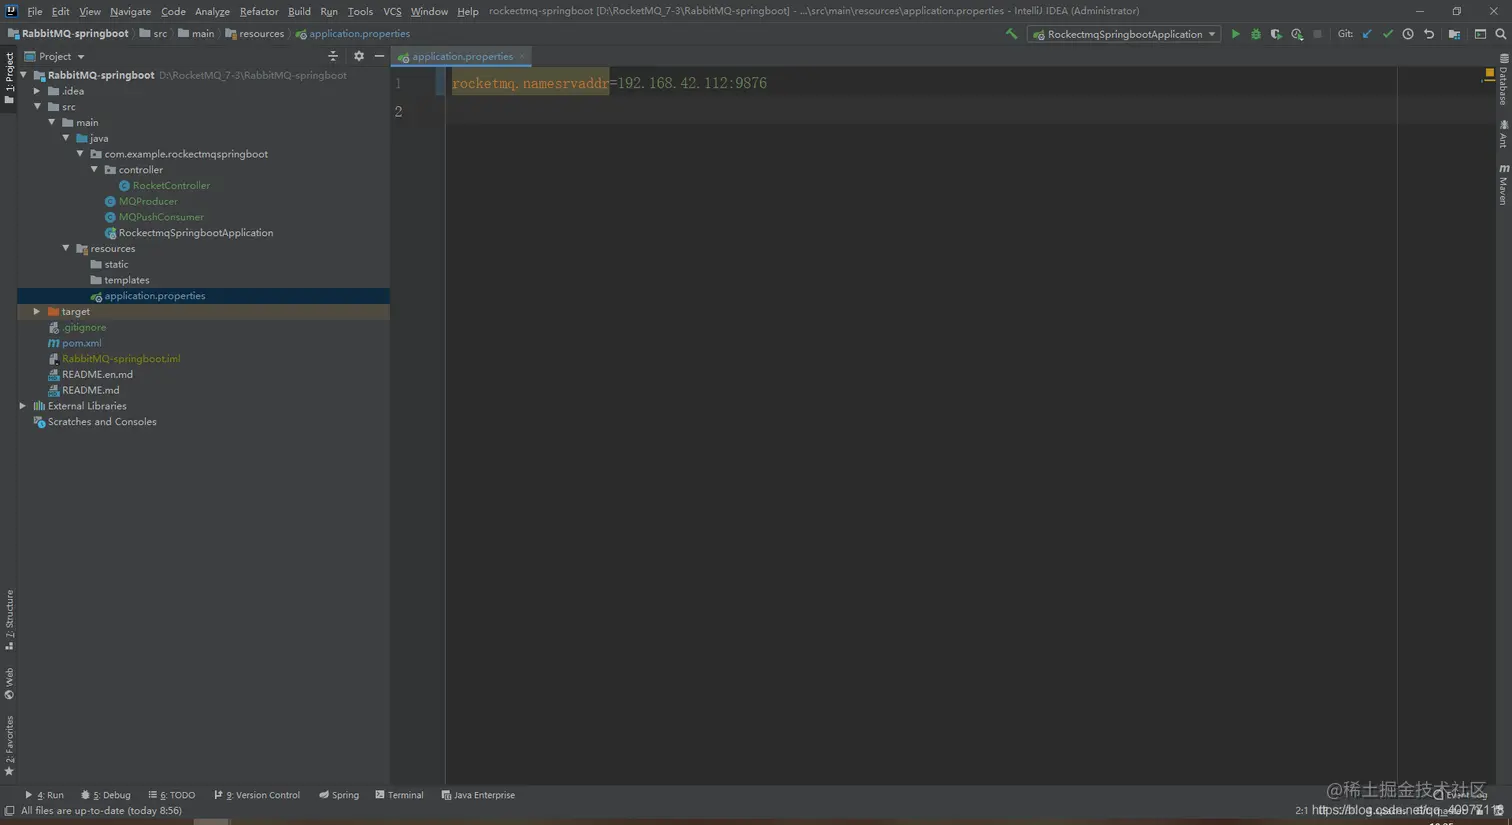Screen dimensions: 1512x825
Task: Update project via Git blue arrow
Action: click(x=1367, y=34)
